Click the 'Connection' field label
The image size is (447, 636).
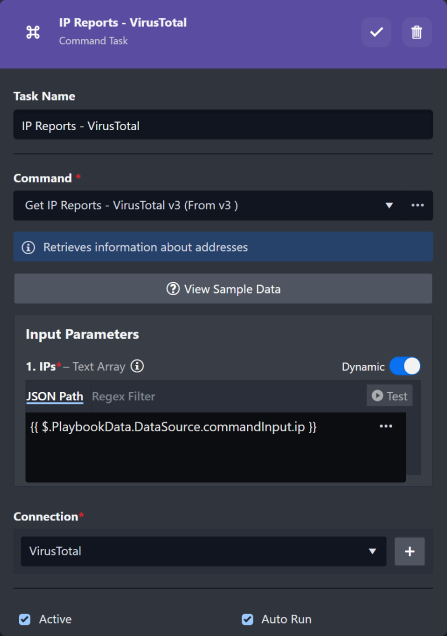click(x=45, y=516)
